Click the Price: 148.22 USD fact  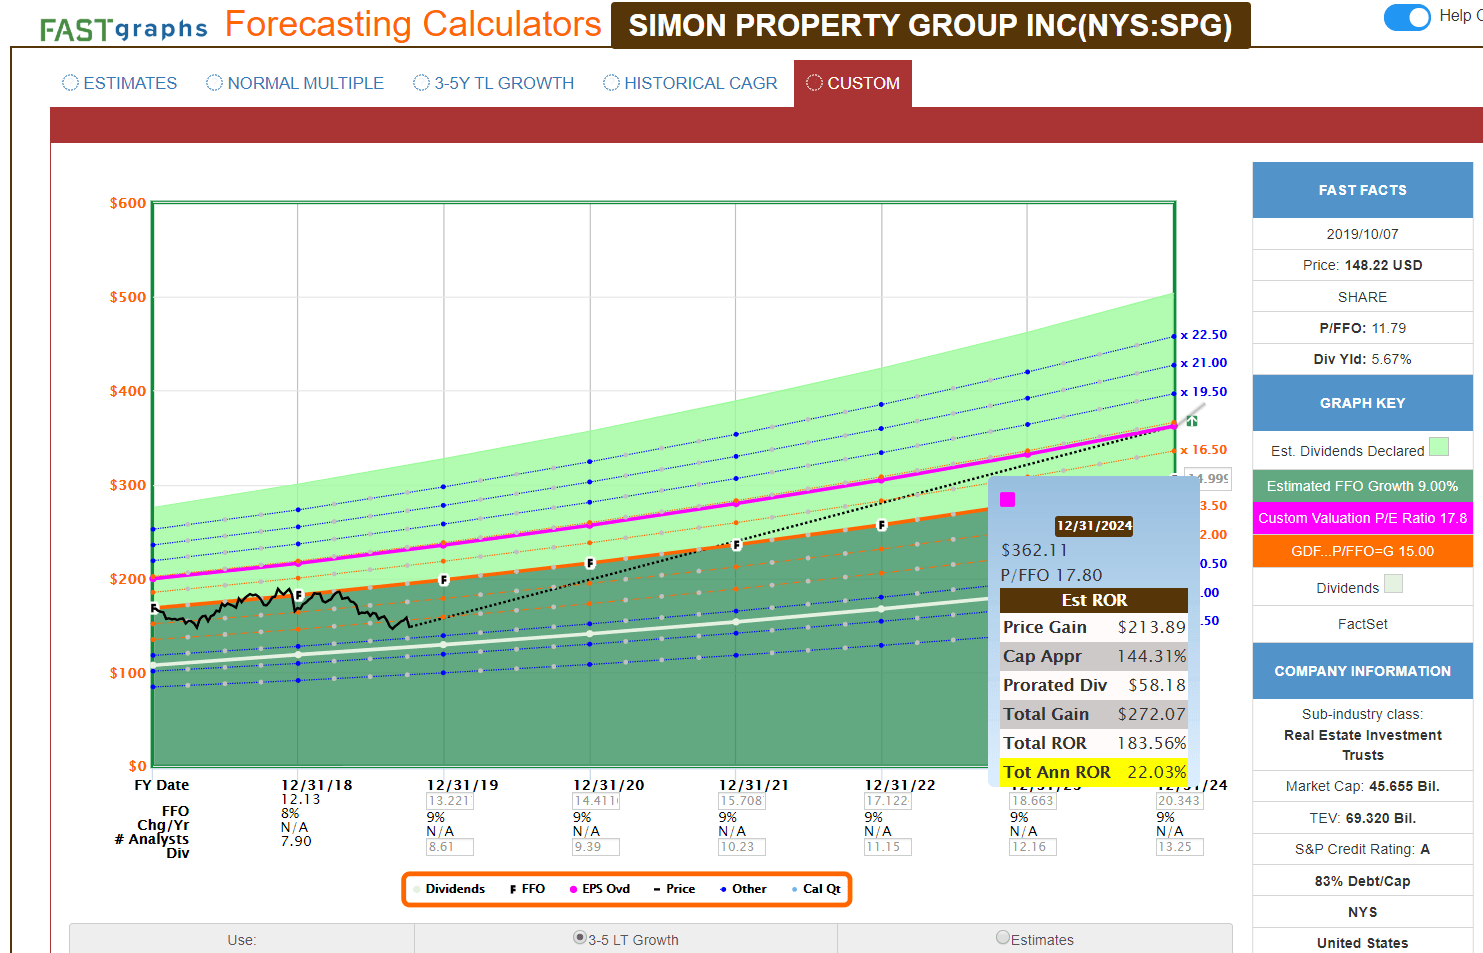click(x=1362, y=265)
